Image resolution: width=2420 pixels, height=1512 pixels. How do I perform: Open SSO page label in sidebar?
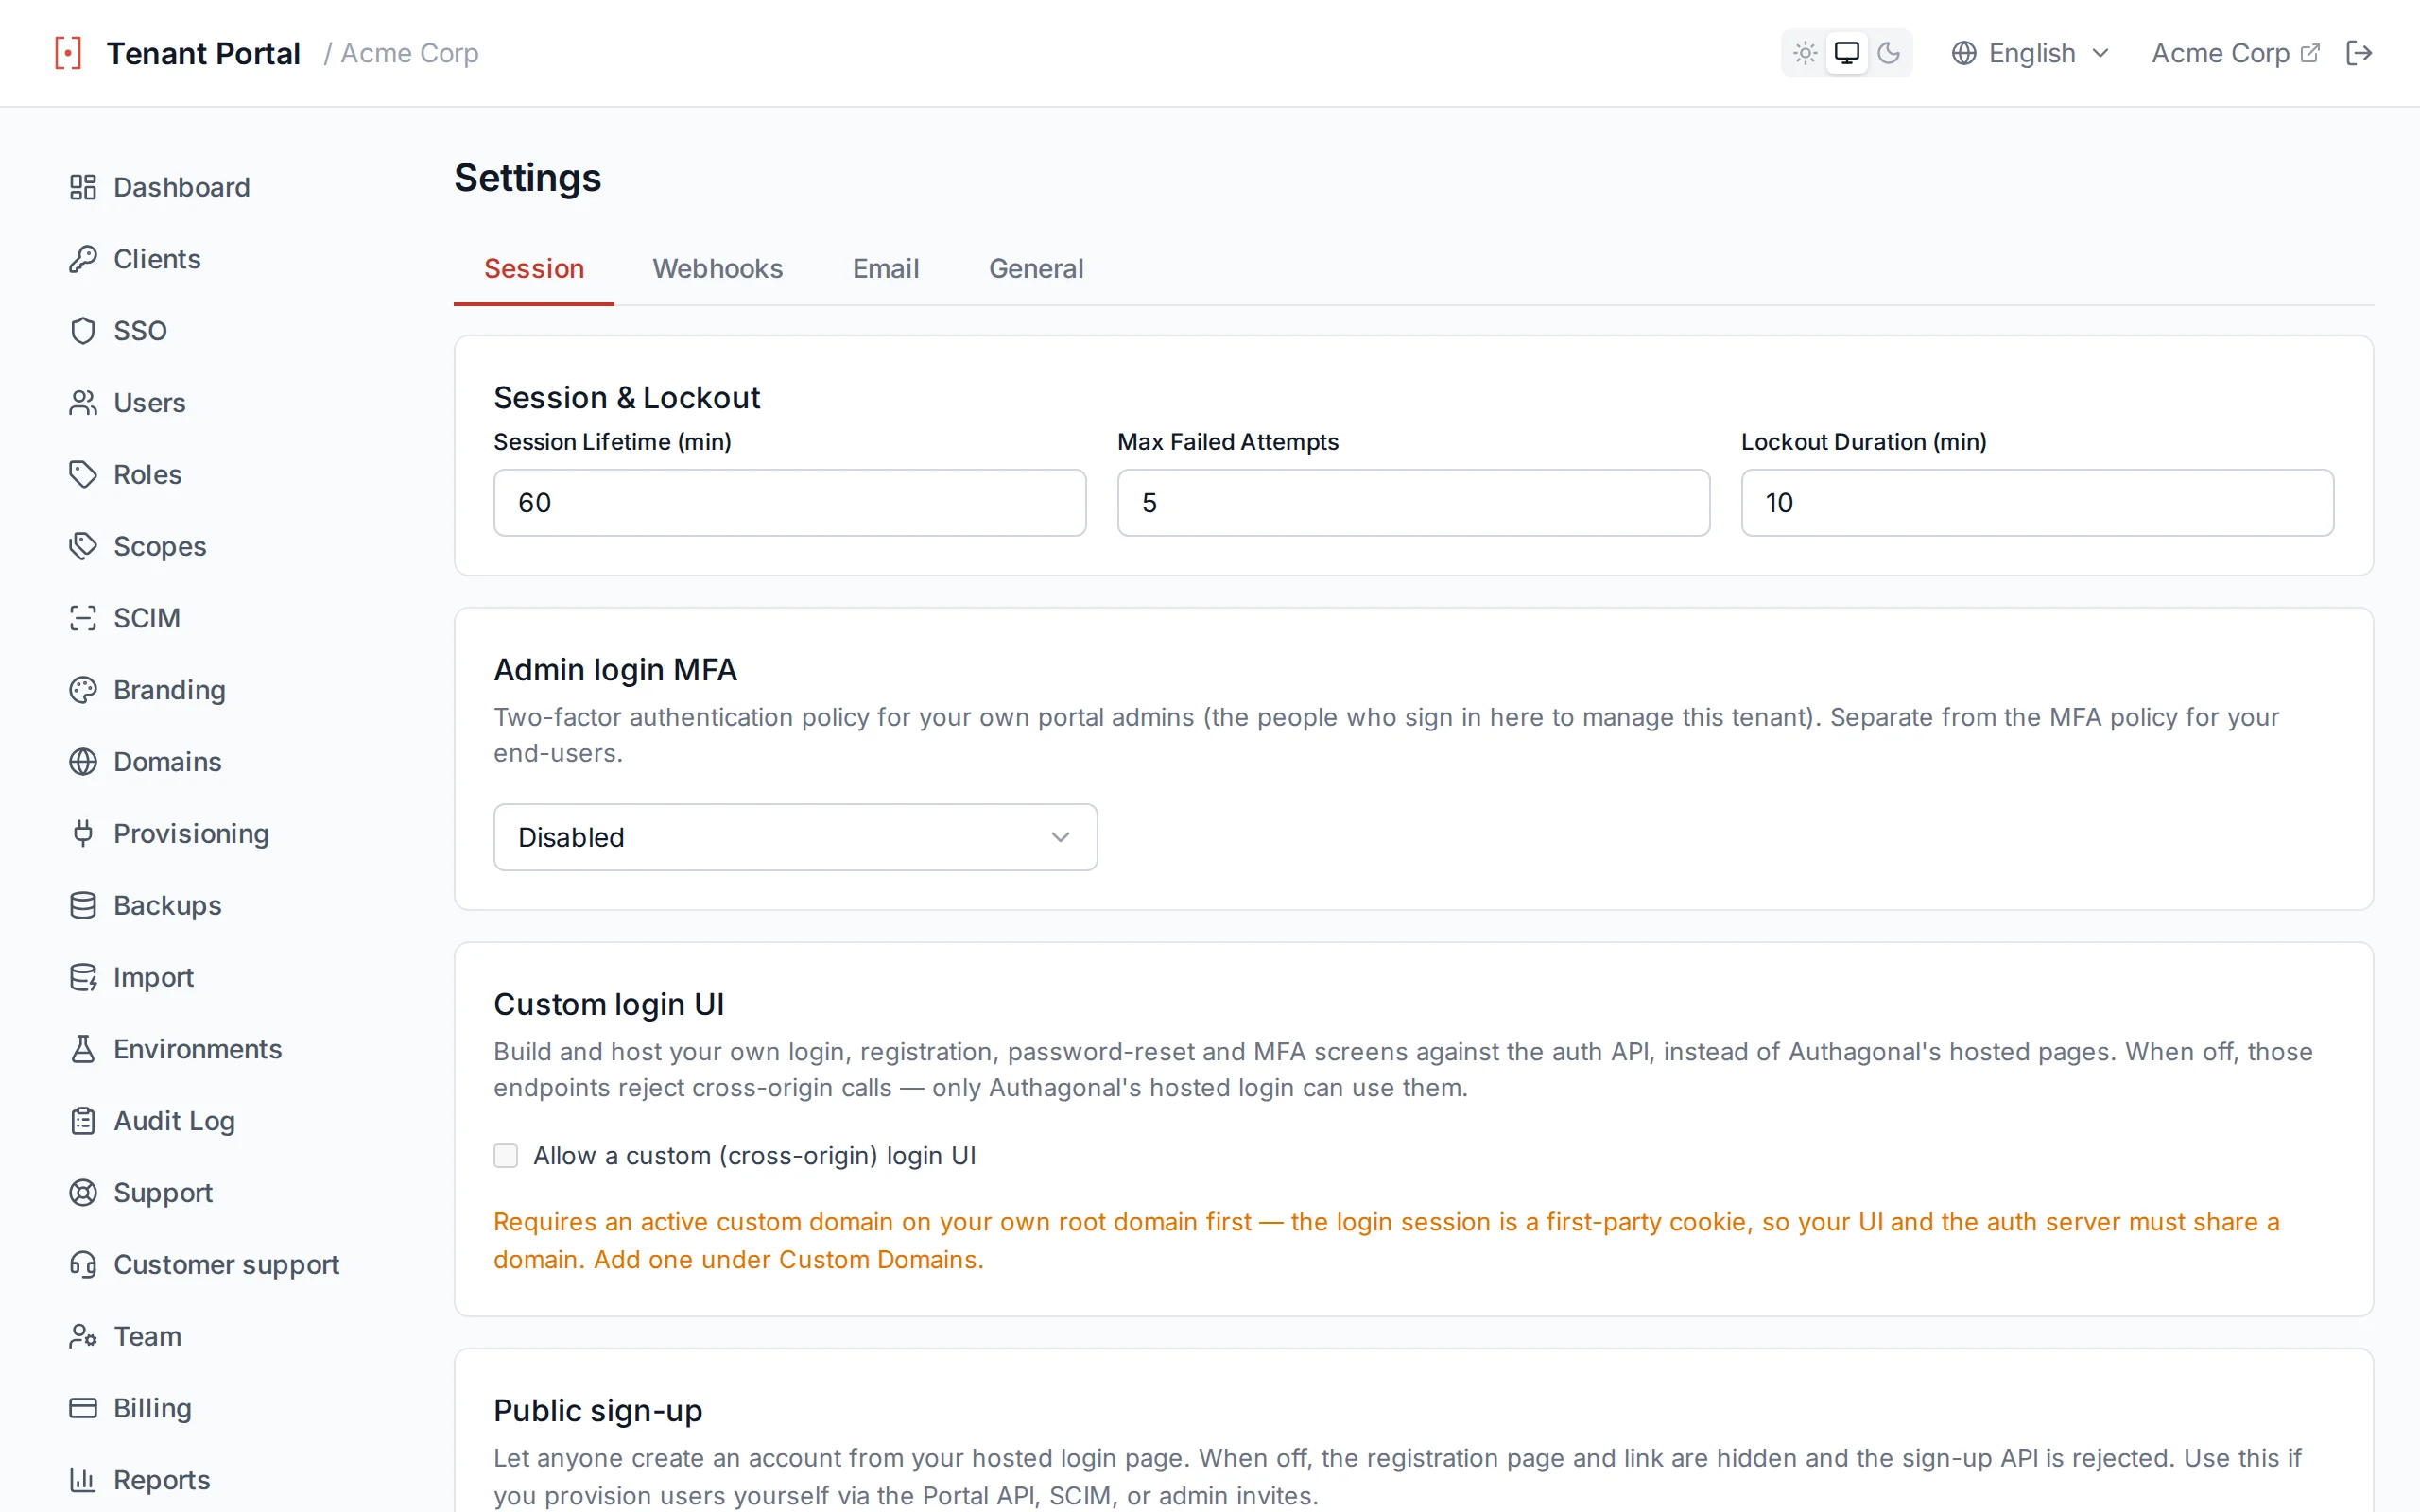point(140,331)
